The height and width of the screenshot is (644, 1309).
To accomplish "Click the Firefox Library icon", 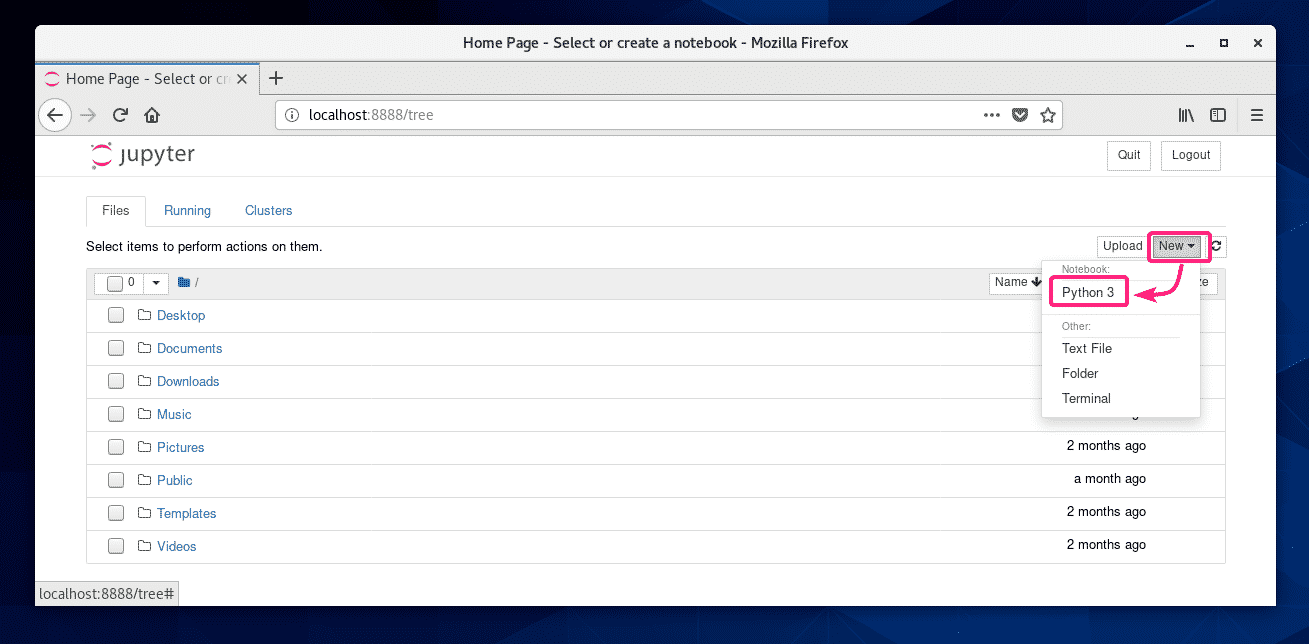I will (1186, 115).
